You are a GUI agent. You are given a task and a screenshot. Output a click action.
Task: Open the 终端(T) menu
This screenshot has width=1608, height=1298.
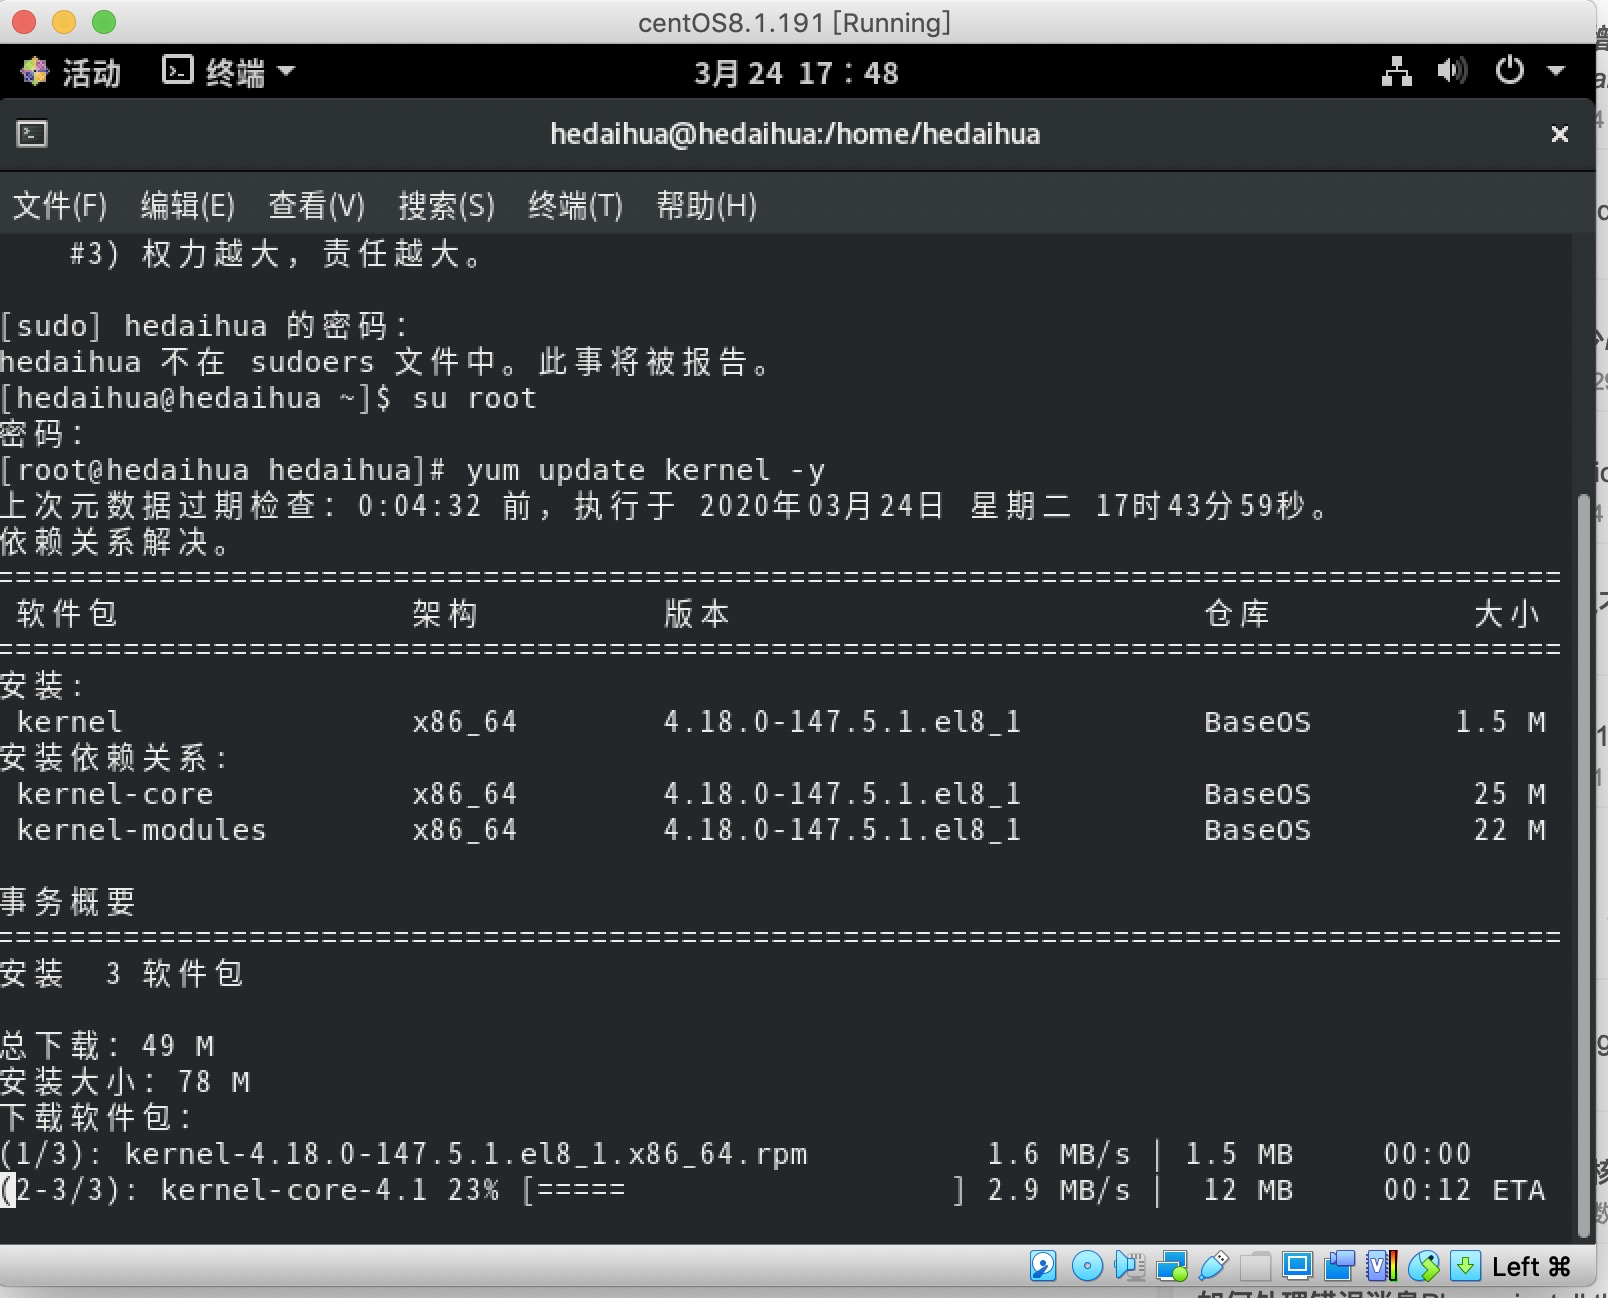coord(575,205)
